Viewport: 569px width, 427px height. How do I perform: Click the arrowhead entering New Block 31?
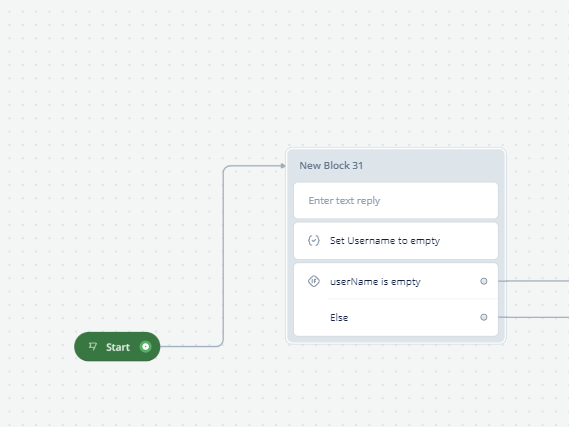tap(283, 166)
